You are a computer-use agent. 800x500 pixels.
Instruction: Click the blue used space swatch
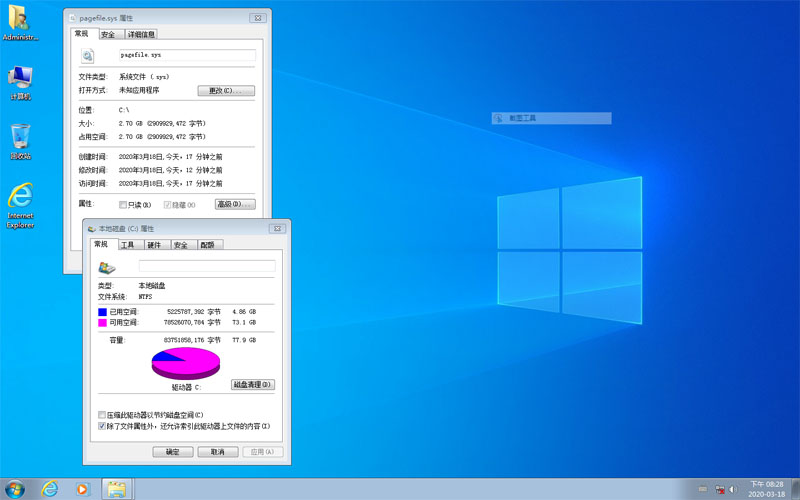(x=103, y=312)
